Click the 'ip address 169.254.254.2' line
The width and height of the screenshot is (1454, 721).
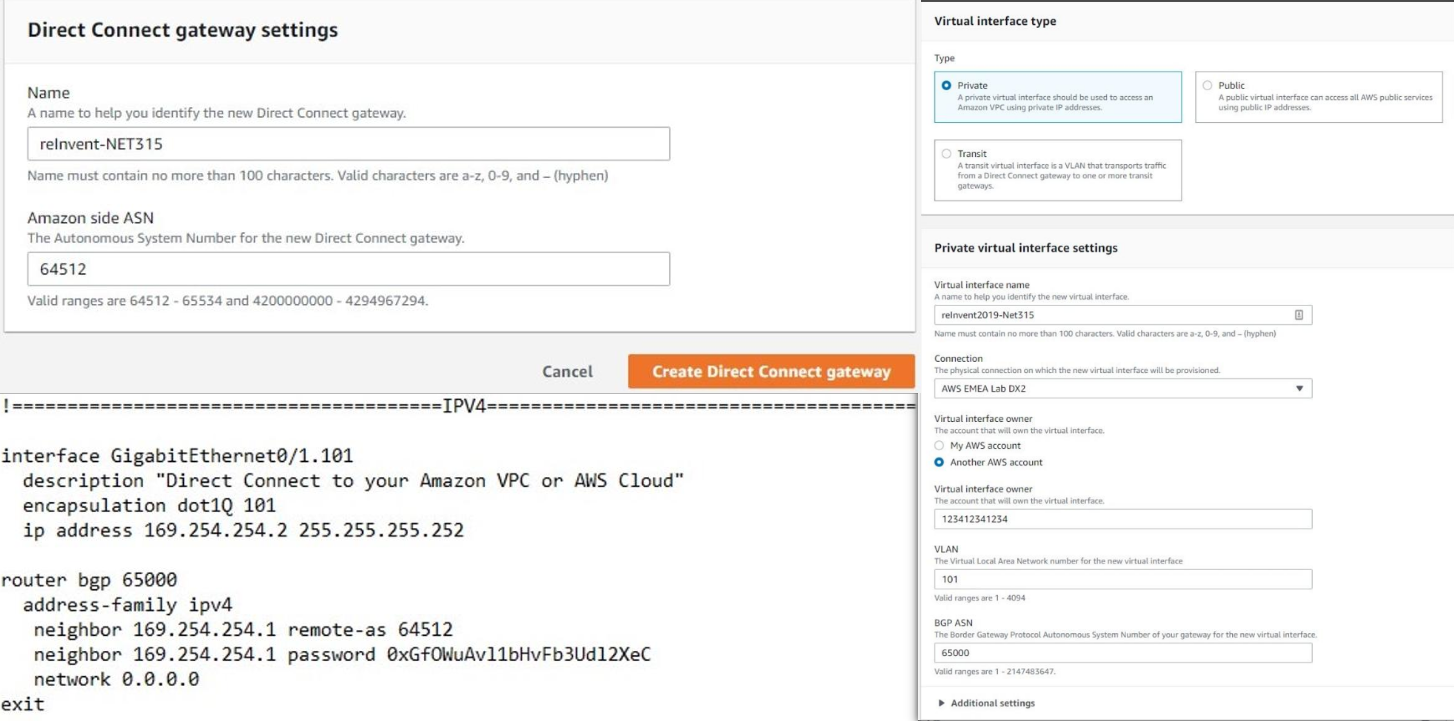[243, 530]
